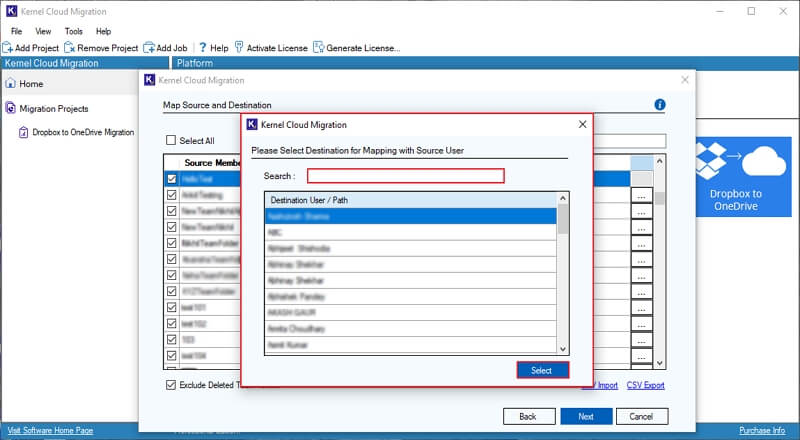Open the Help menu in the menu bar
This screenshot has width=800, height=440.
pyautogui.click(x=104, y=31)
